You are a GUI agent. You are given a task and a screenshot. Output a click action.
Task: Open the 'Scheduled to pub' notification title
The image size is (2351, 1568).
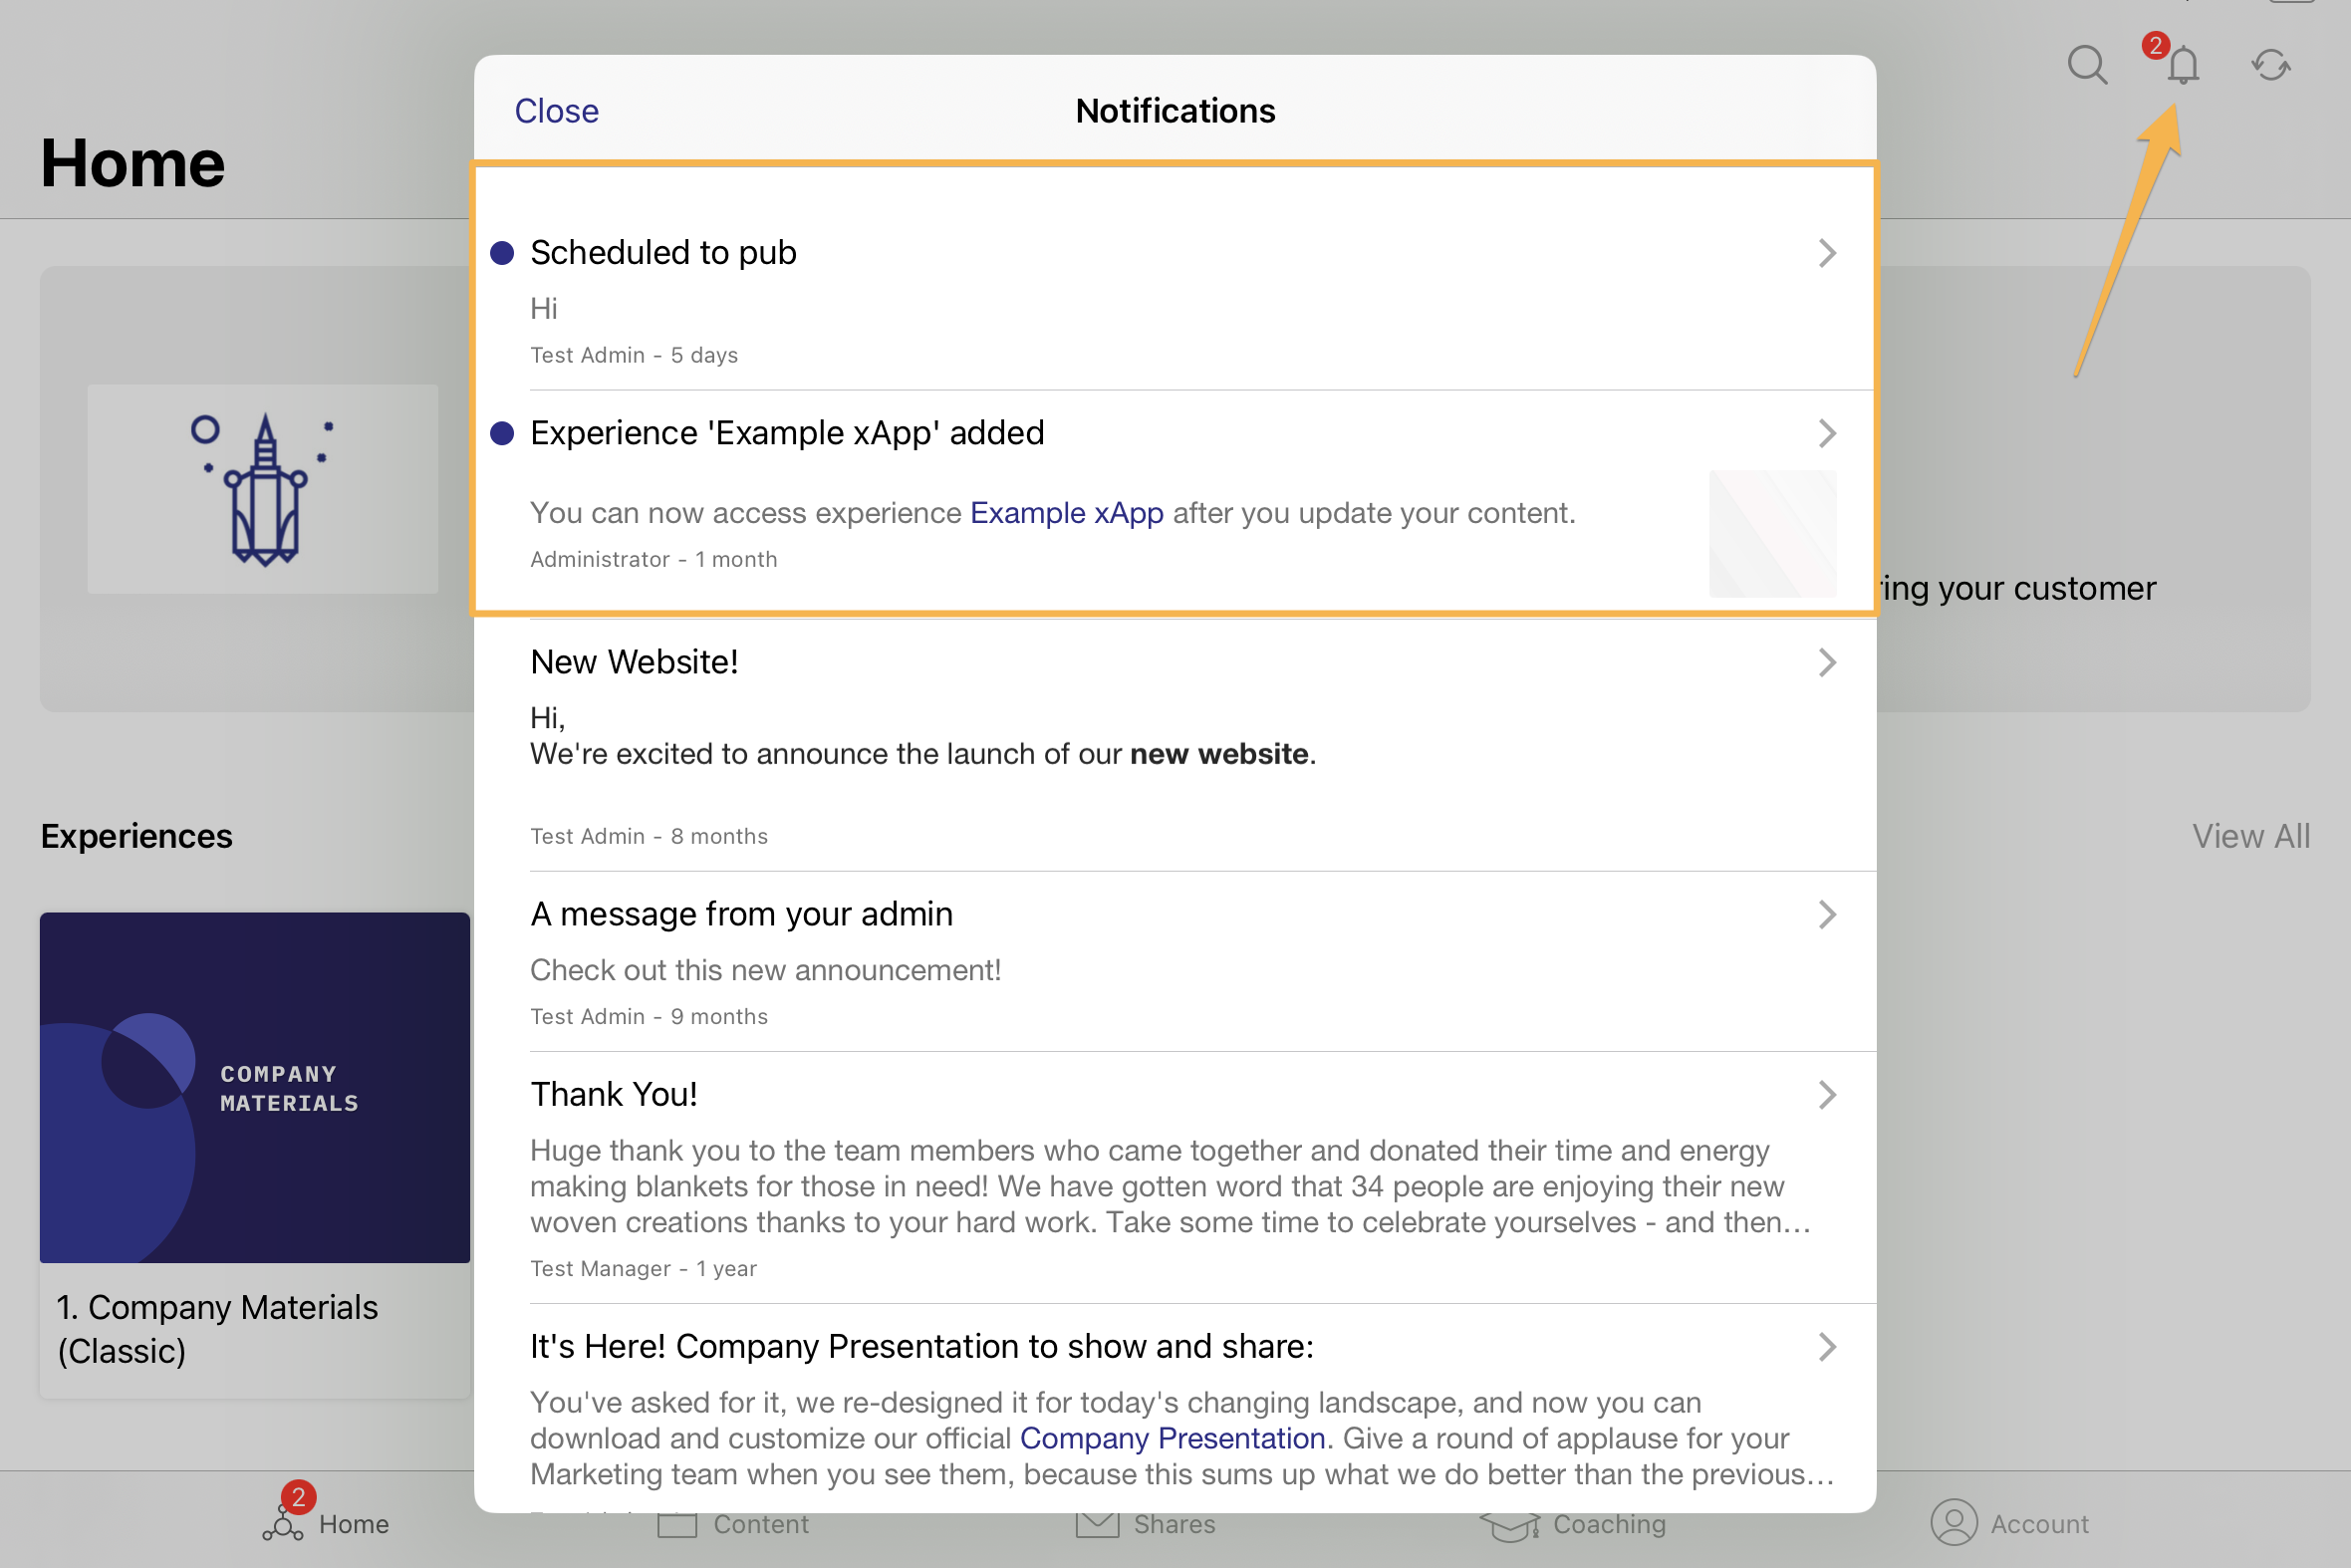click(x=663, y=253)
